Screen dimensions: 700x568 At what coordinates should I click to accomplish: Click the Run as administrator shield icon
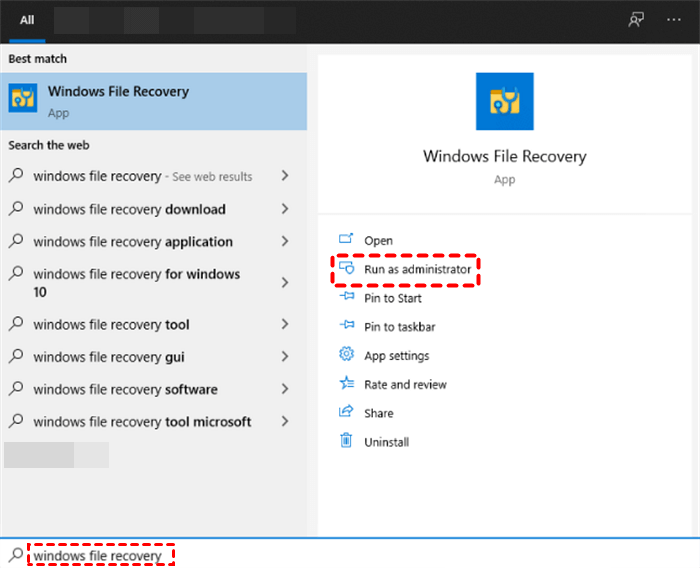point(346,269)
